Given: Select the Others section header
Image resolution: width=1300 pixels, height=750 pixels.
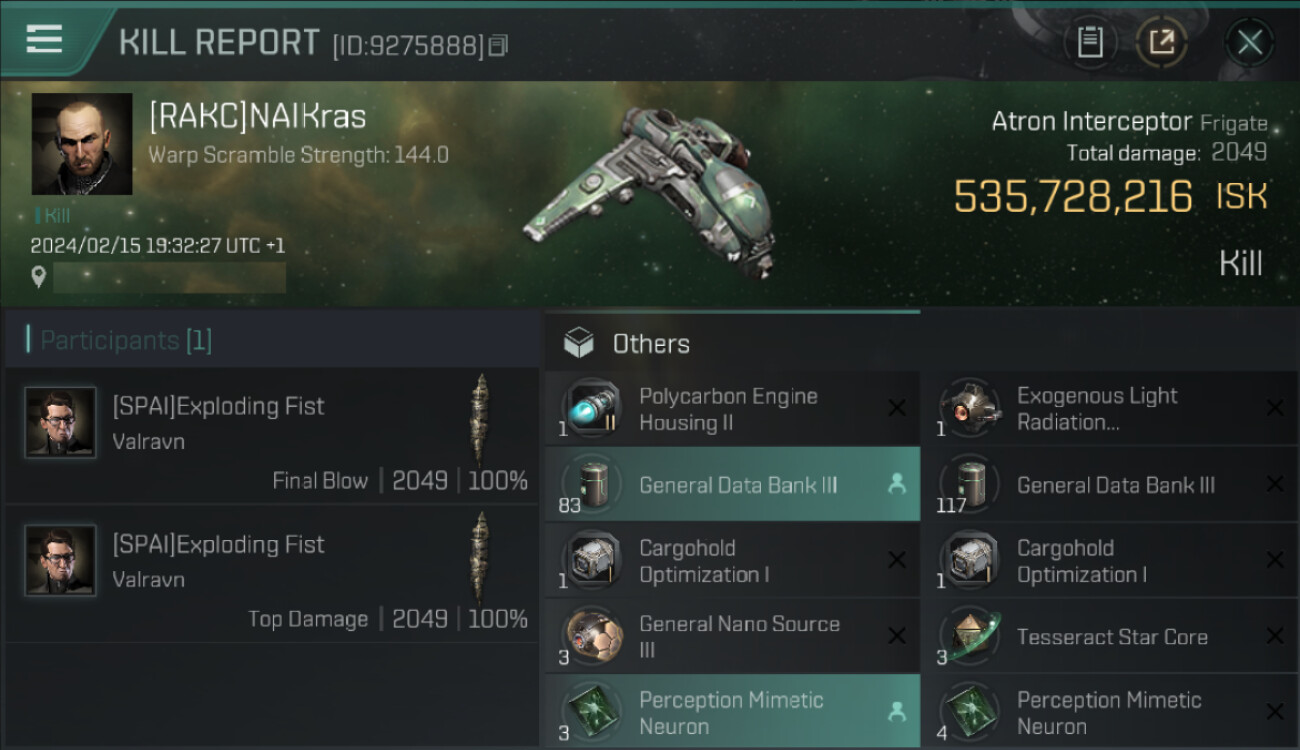Looking at the screenshot, I should pyautogui.click(x=651, y=344).
